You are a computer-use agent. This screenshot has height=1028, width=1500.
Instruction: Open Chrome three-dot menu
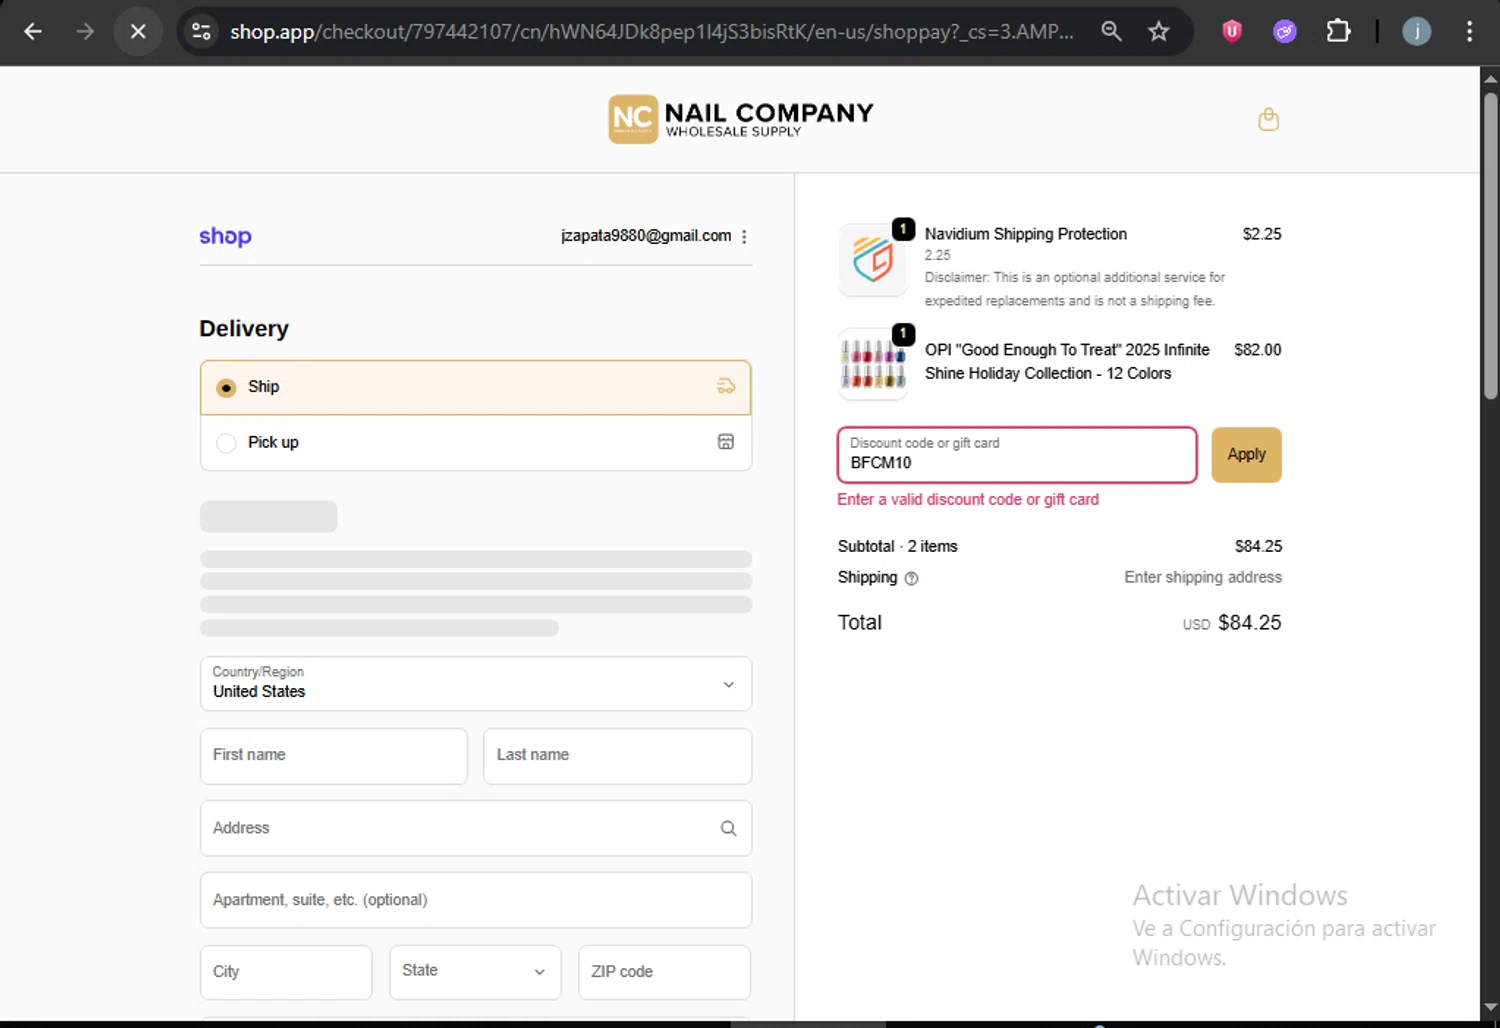click(x=1469, y=31)
